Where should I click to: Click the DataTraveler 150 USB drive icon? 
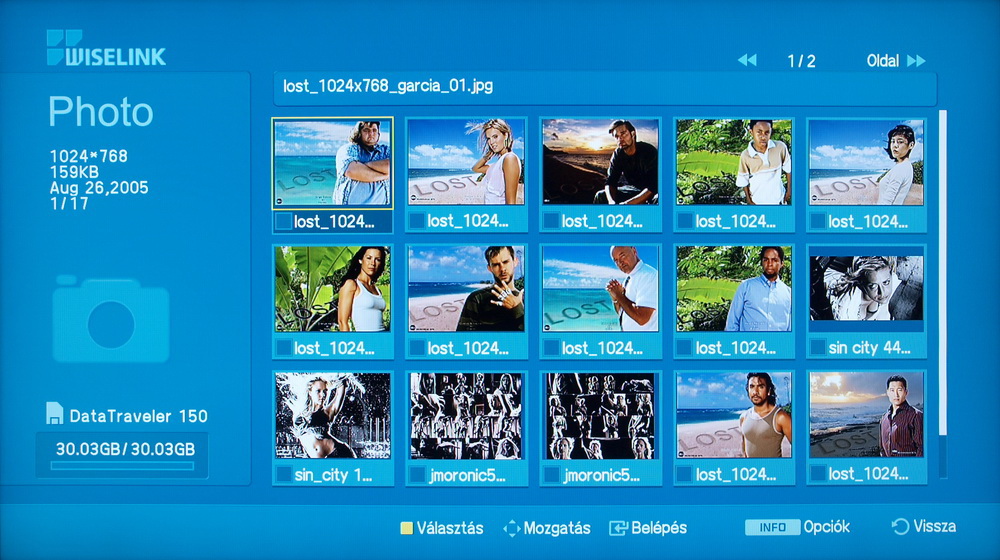(54, 414)
